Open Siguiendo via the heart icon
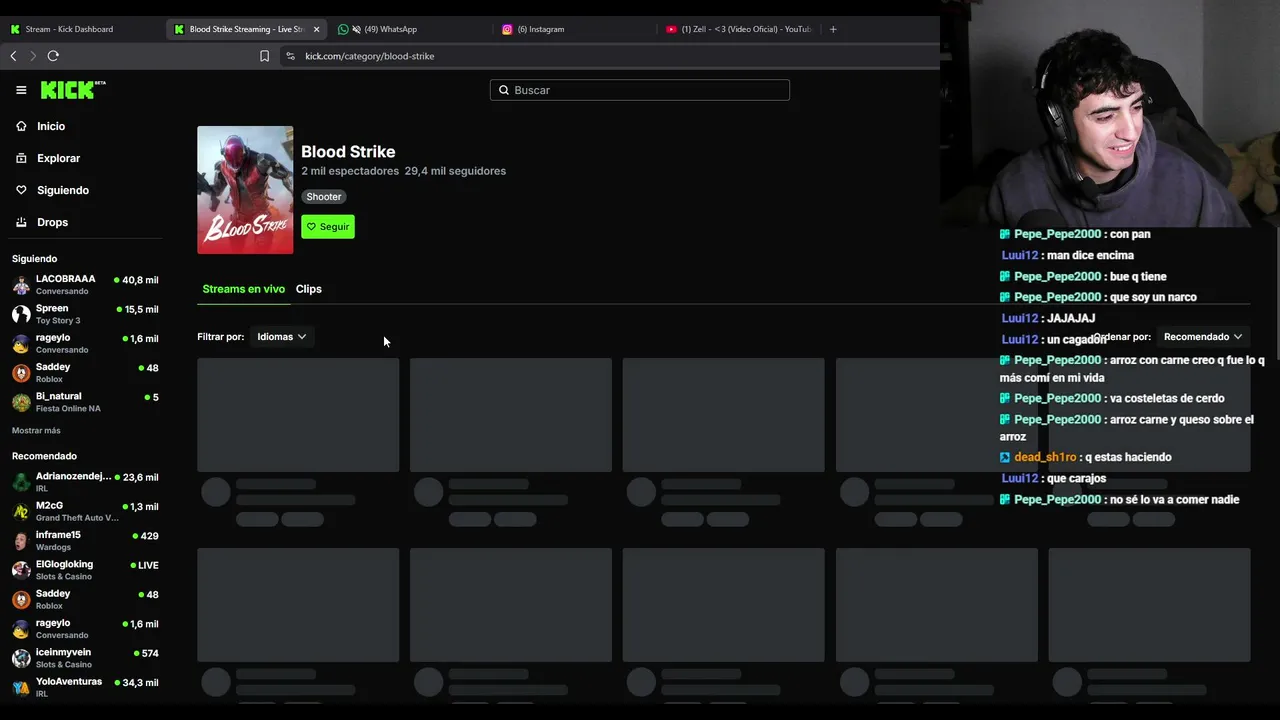The height and width of the screenshot is (720, 1280). (x=21, y=190)
